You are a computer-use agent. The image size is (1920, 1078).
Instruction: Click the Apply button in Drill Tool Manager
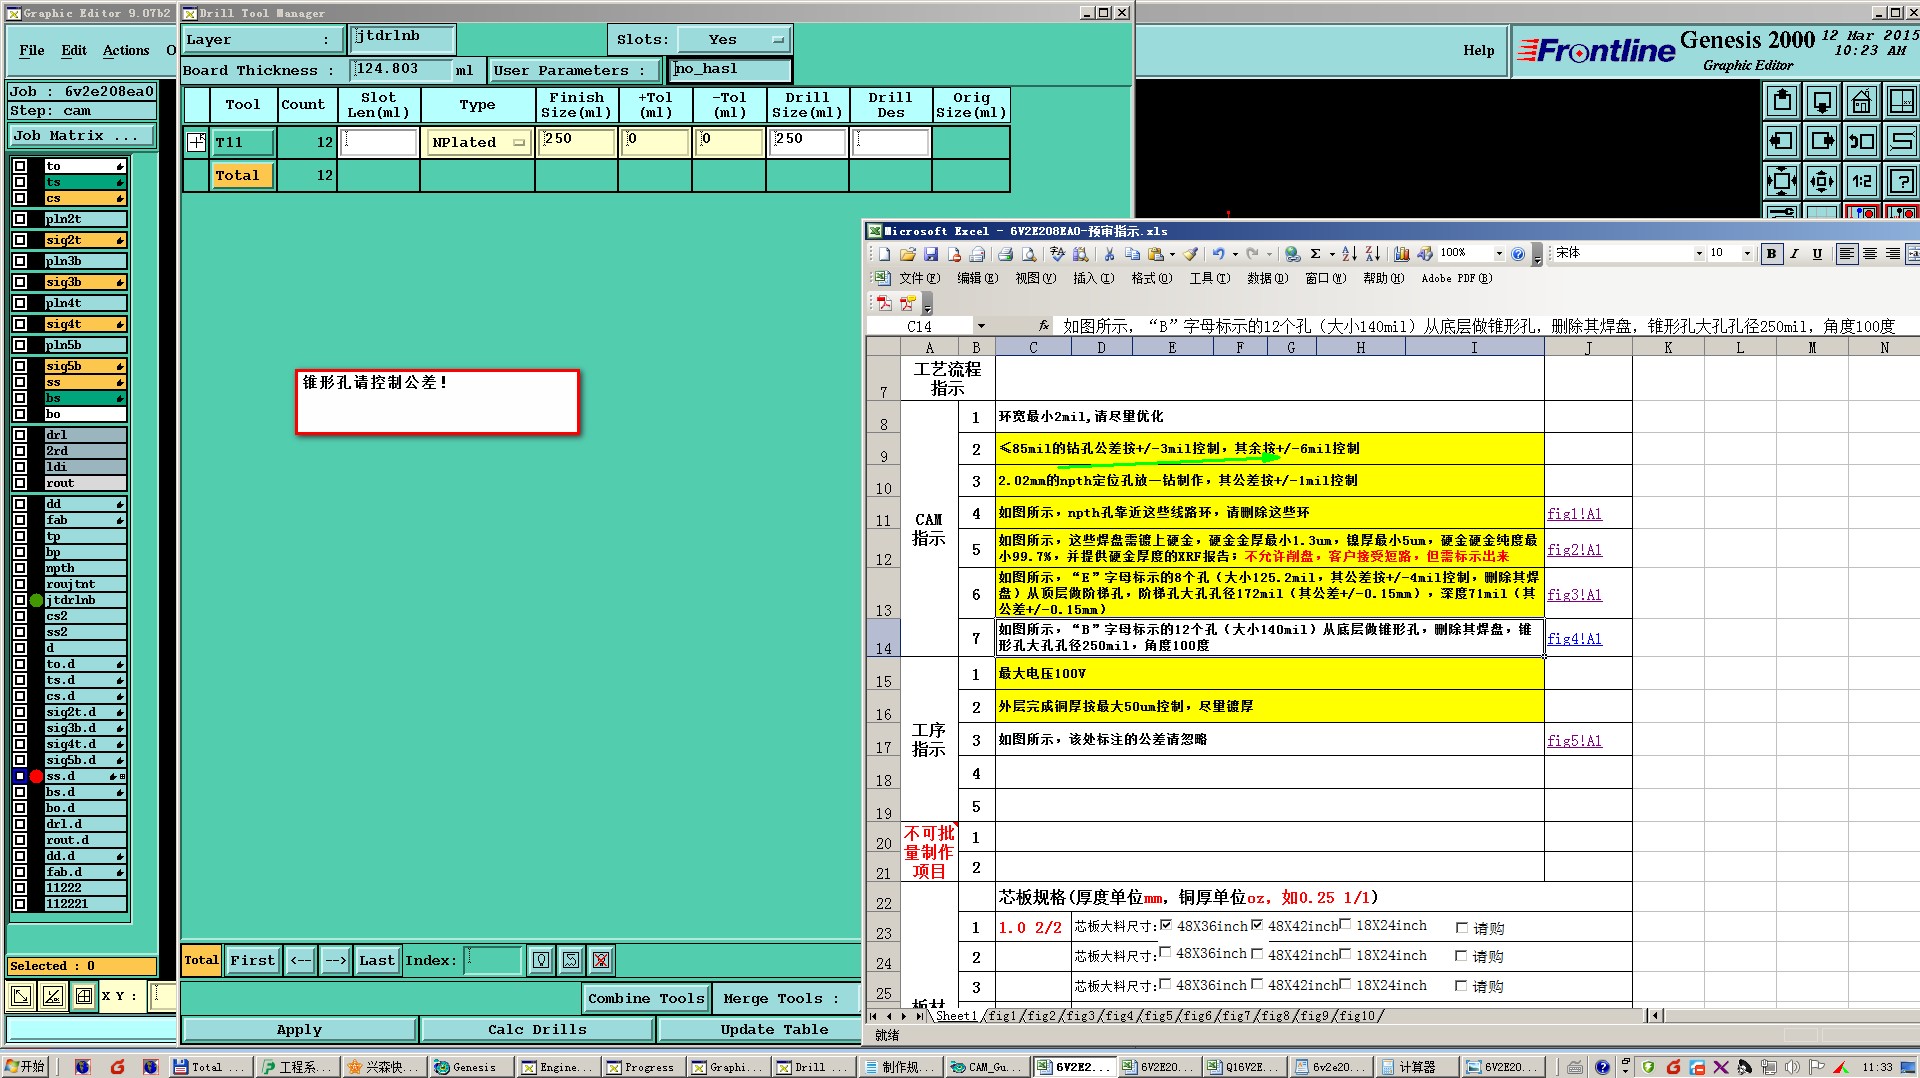[299, 1029]
